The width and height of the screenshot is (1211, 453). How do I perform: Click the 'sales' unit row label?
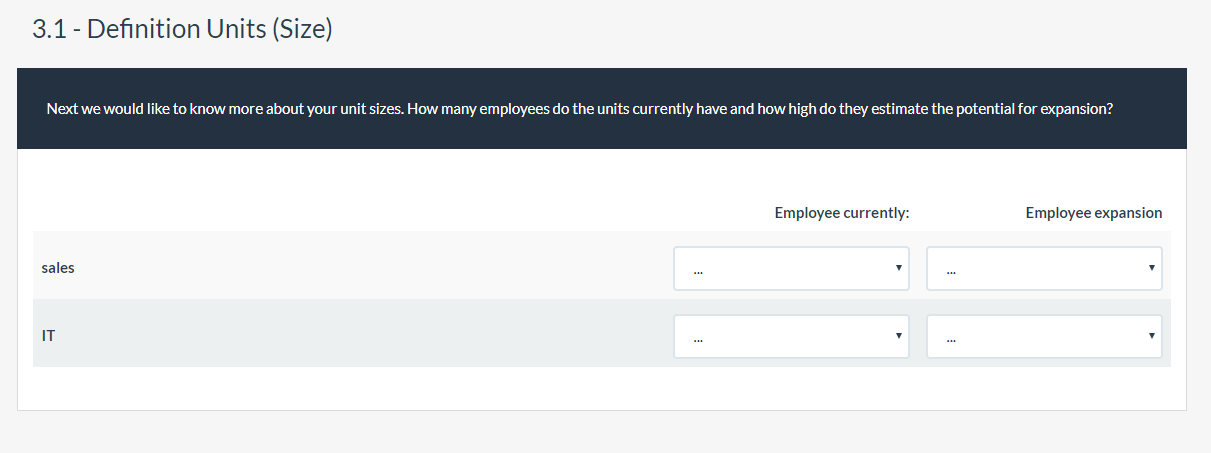click(58, 268)
